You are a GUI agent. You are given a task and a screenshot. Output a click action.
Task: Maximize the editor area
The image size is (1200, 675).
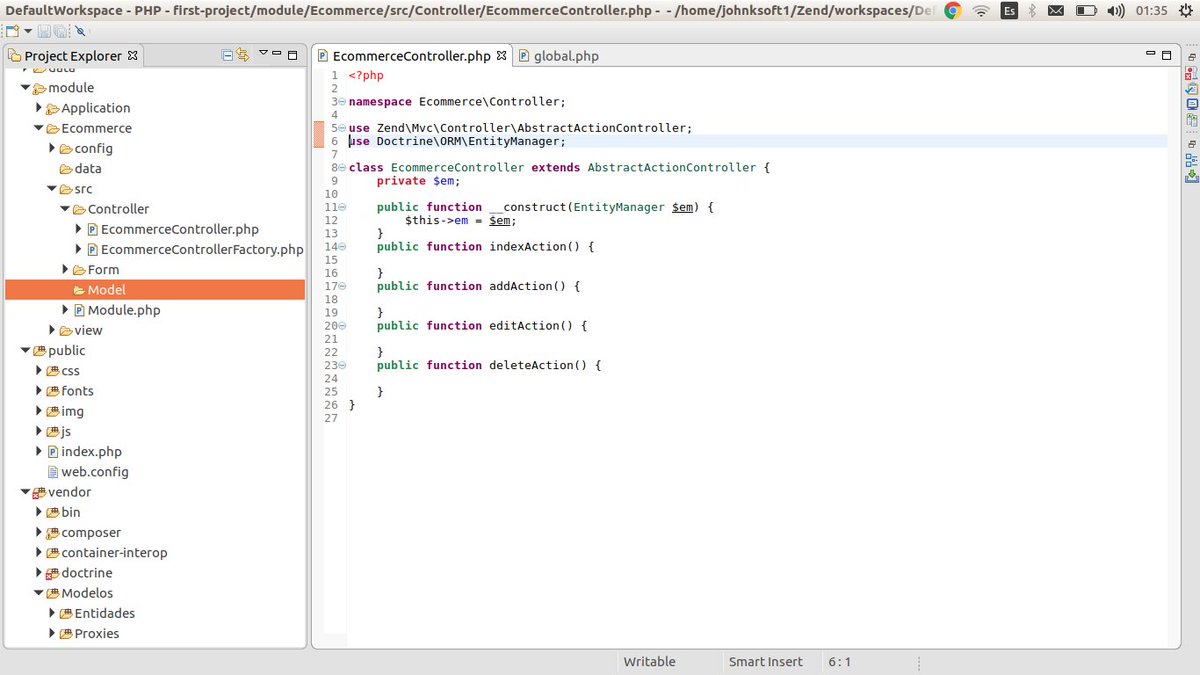pyautogui.click(x=1165, y=55)
